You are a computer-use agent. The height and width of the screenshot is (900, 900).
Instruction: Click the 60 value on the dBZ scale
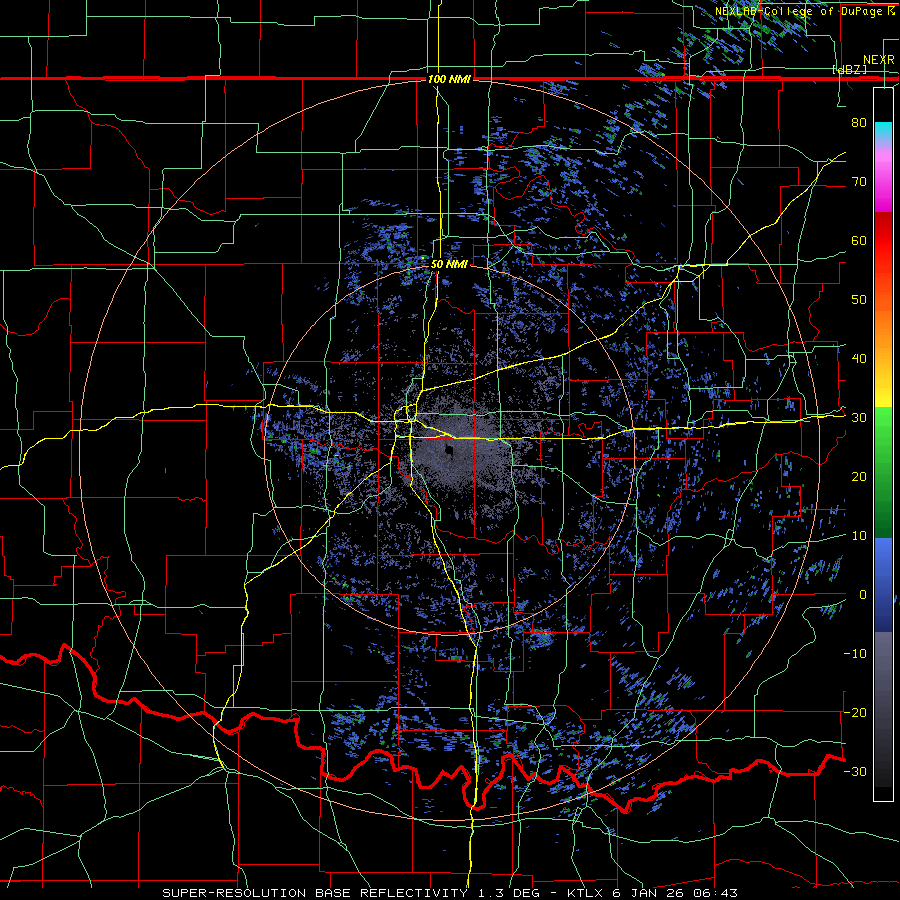click(859, 240)
